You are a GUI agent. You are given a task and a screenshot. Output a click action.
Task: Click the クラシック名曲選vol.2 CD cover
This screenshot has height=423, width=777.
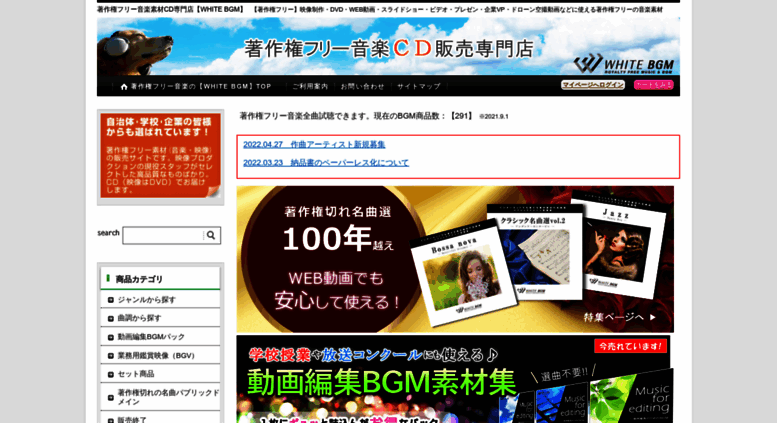[x=537, y=253]
